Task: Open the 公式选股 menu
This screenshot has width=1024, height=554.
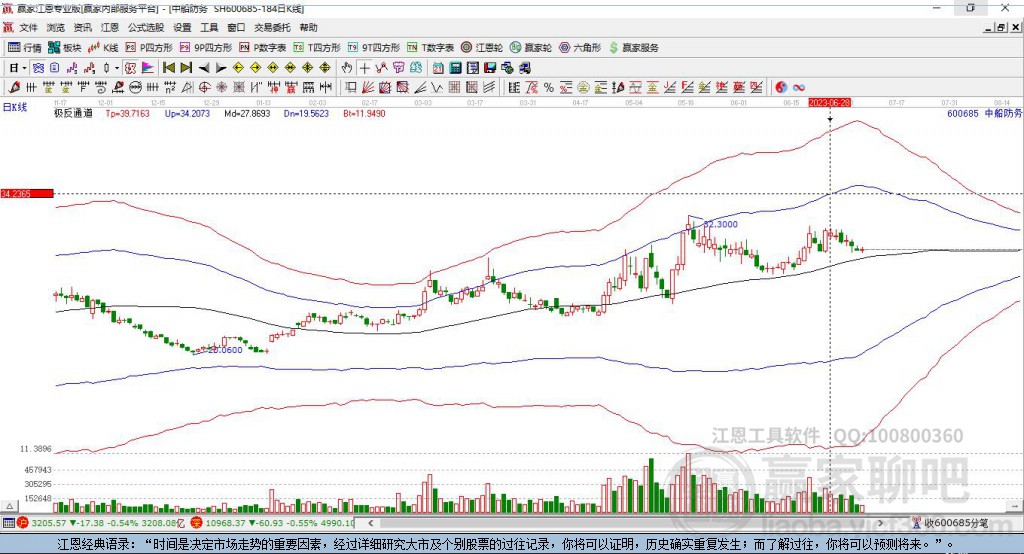Action: 146,27
